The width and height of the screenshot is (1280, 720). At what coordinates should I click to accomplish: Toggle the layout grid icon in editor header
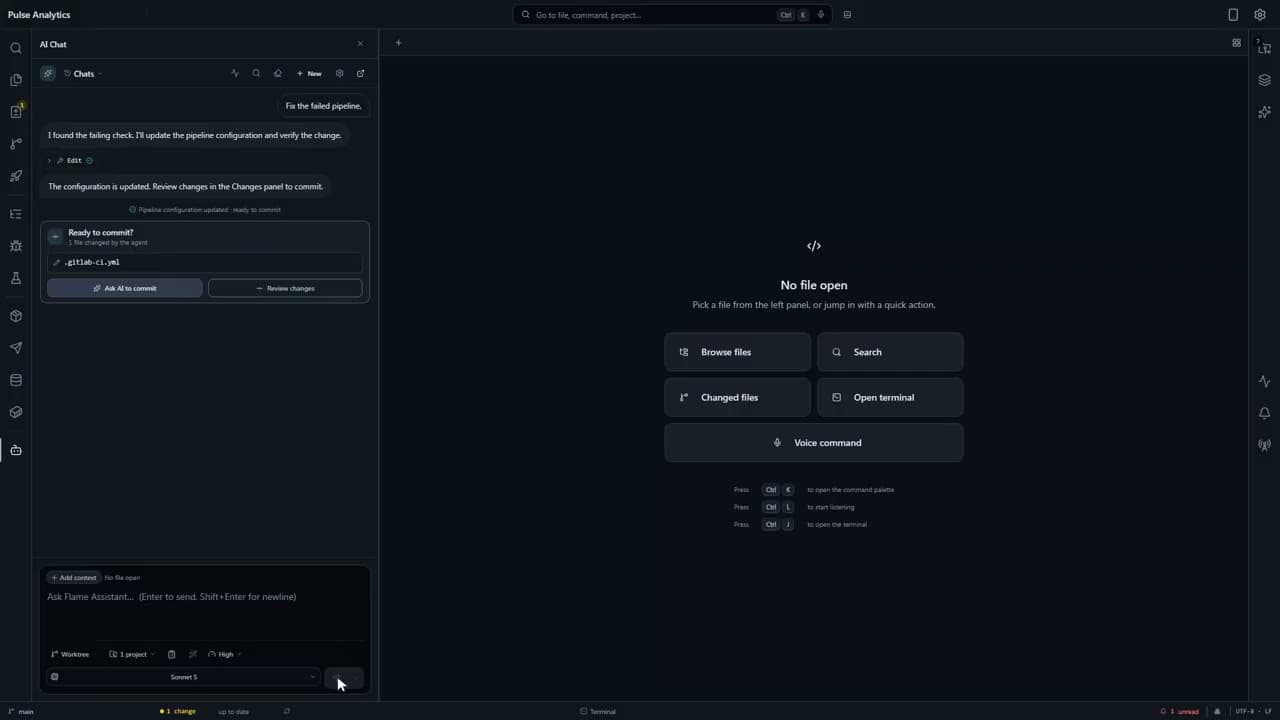(1236, 43)
